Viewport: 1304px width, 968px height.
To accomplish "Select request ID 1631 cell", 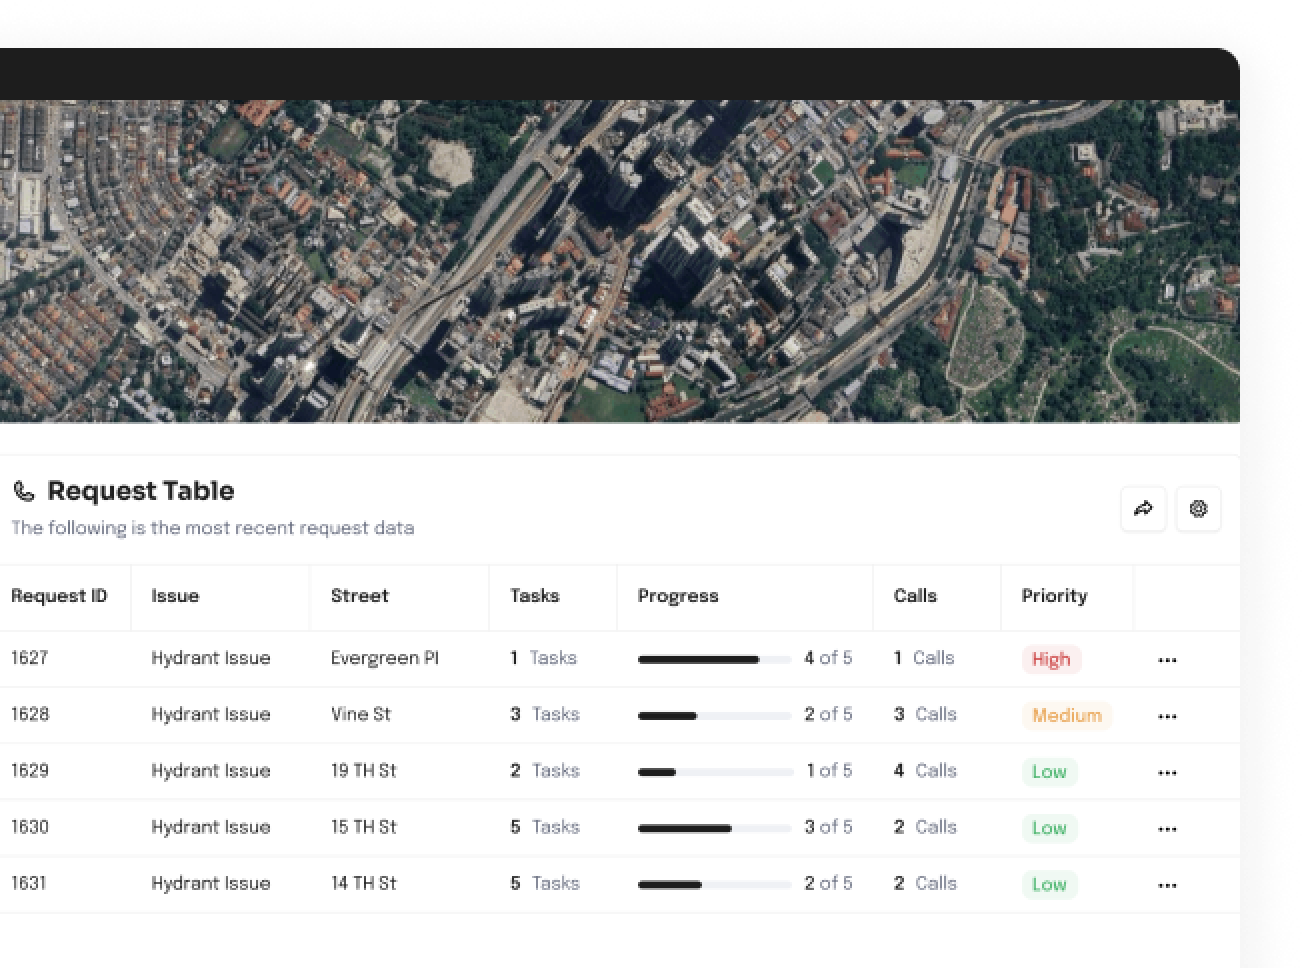I will pyautogui.click(x=29, y=883).
